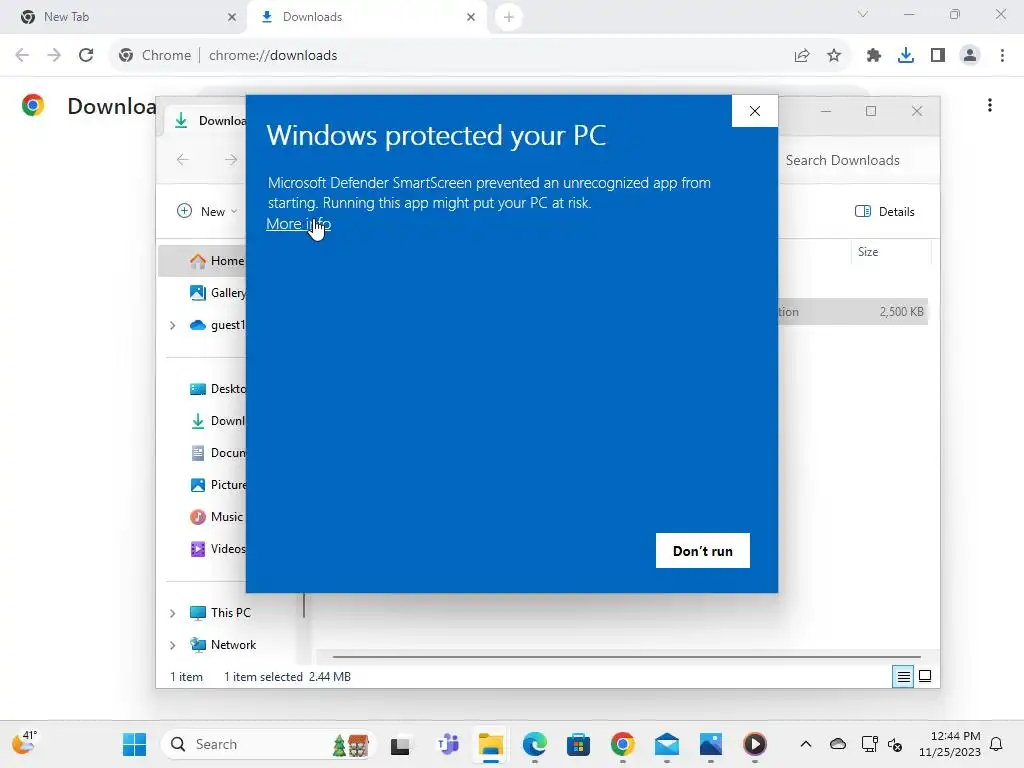The image size is (1024, 768).
Task: Open Microsoft Store from taskbar
Action: point(579,744)
